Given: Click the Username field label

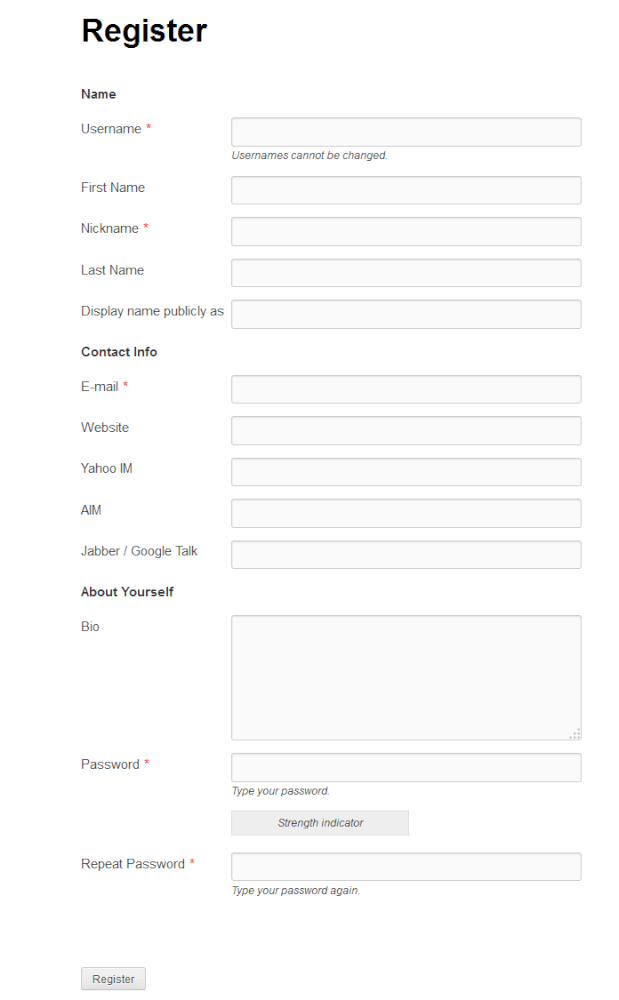Looking at the screenshot, I should pyautogui.click(x=111, y=129).
